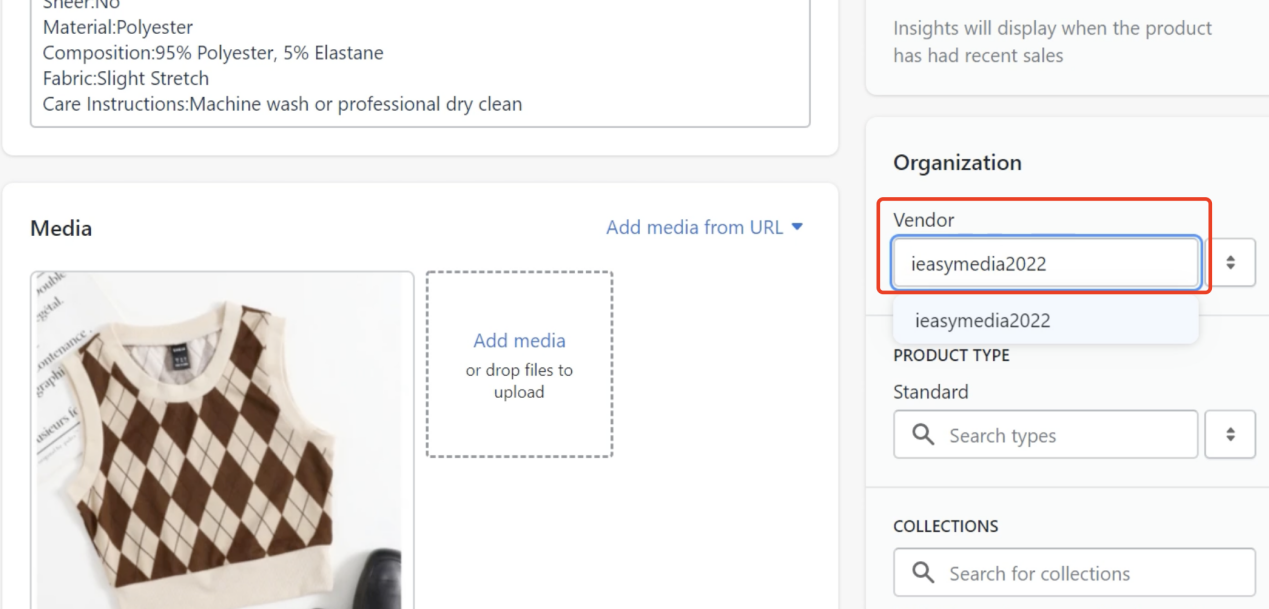Click the Insights will display message
Image resolution: width=1269 pixels, height=609 pixels.
pyautogui.click(x=1052, y=42)
